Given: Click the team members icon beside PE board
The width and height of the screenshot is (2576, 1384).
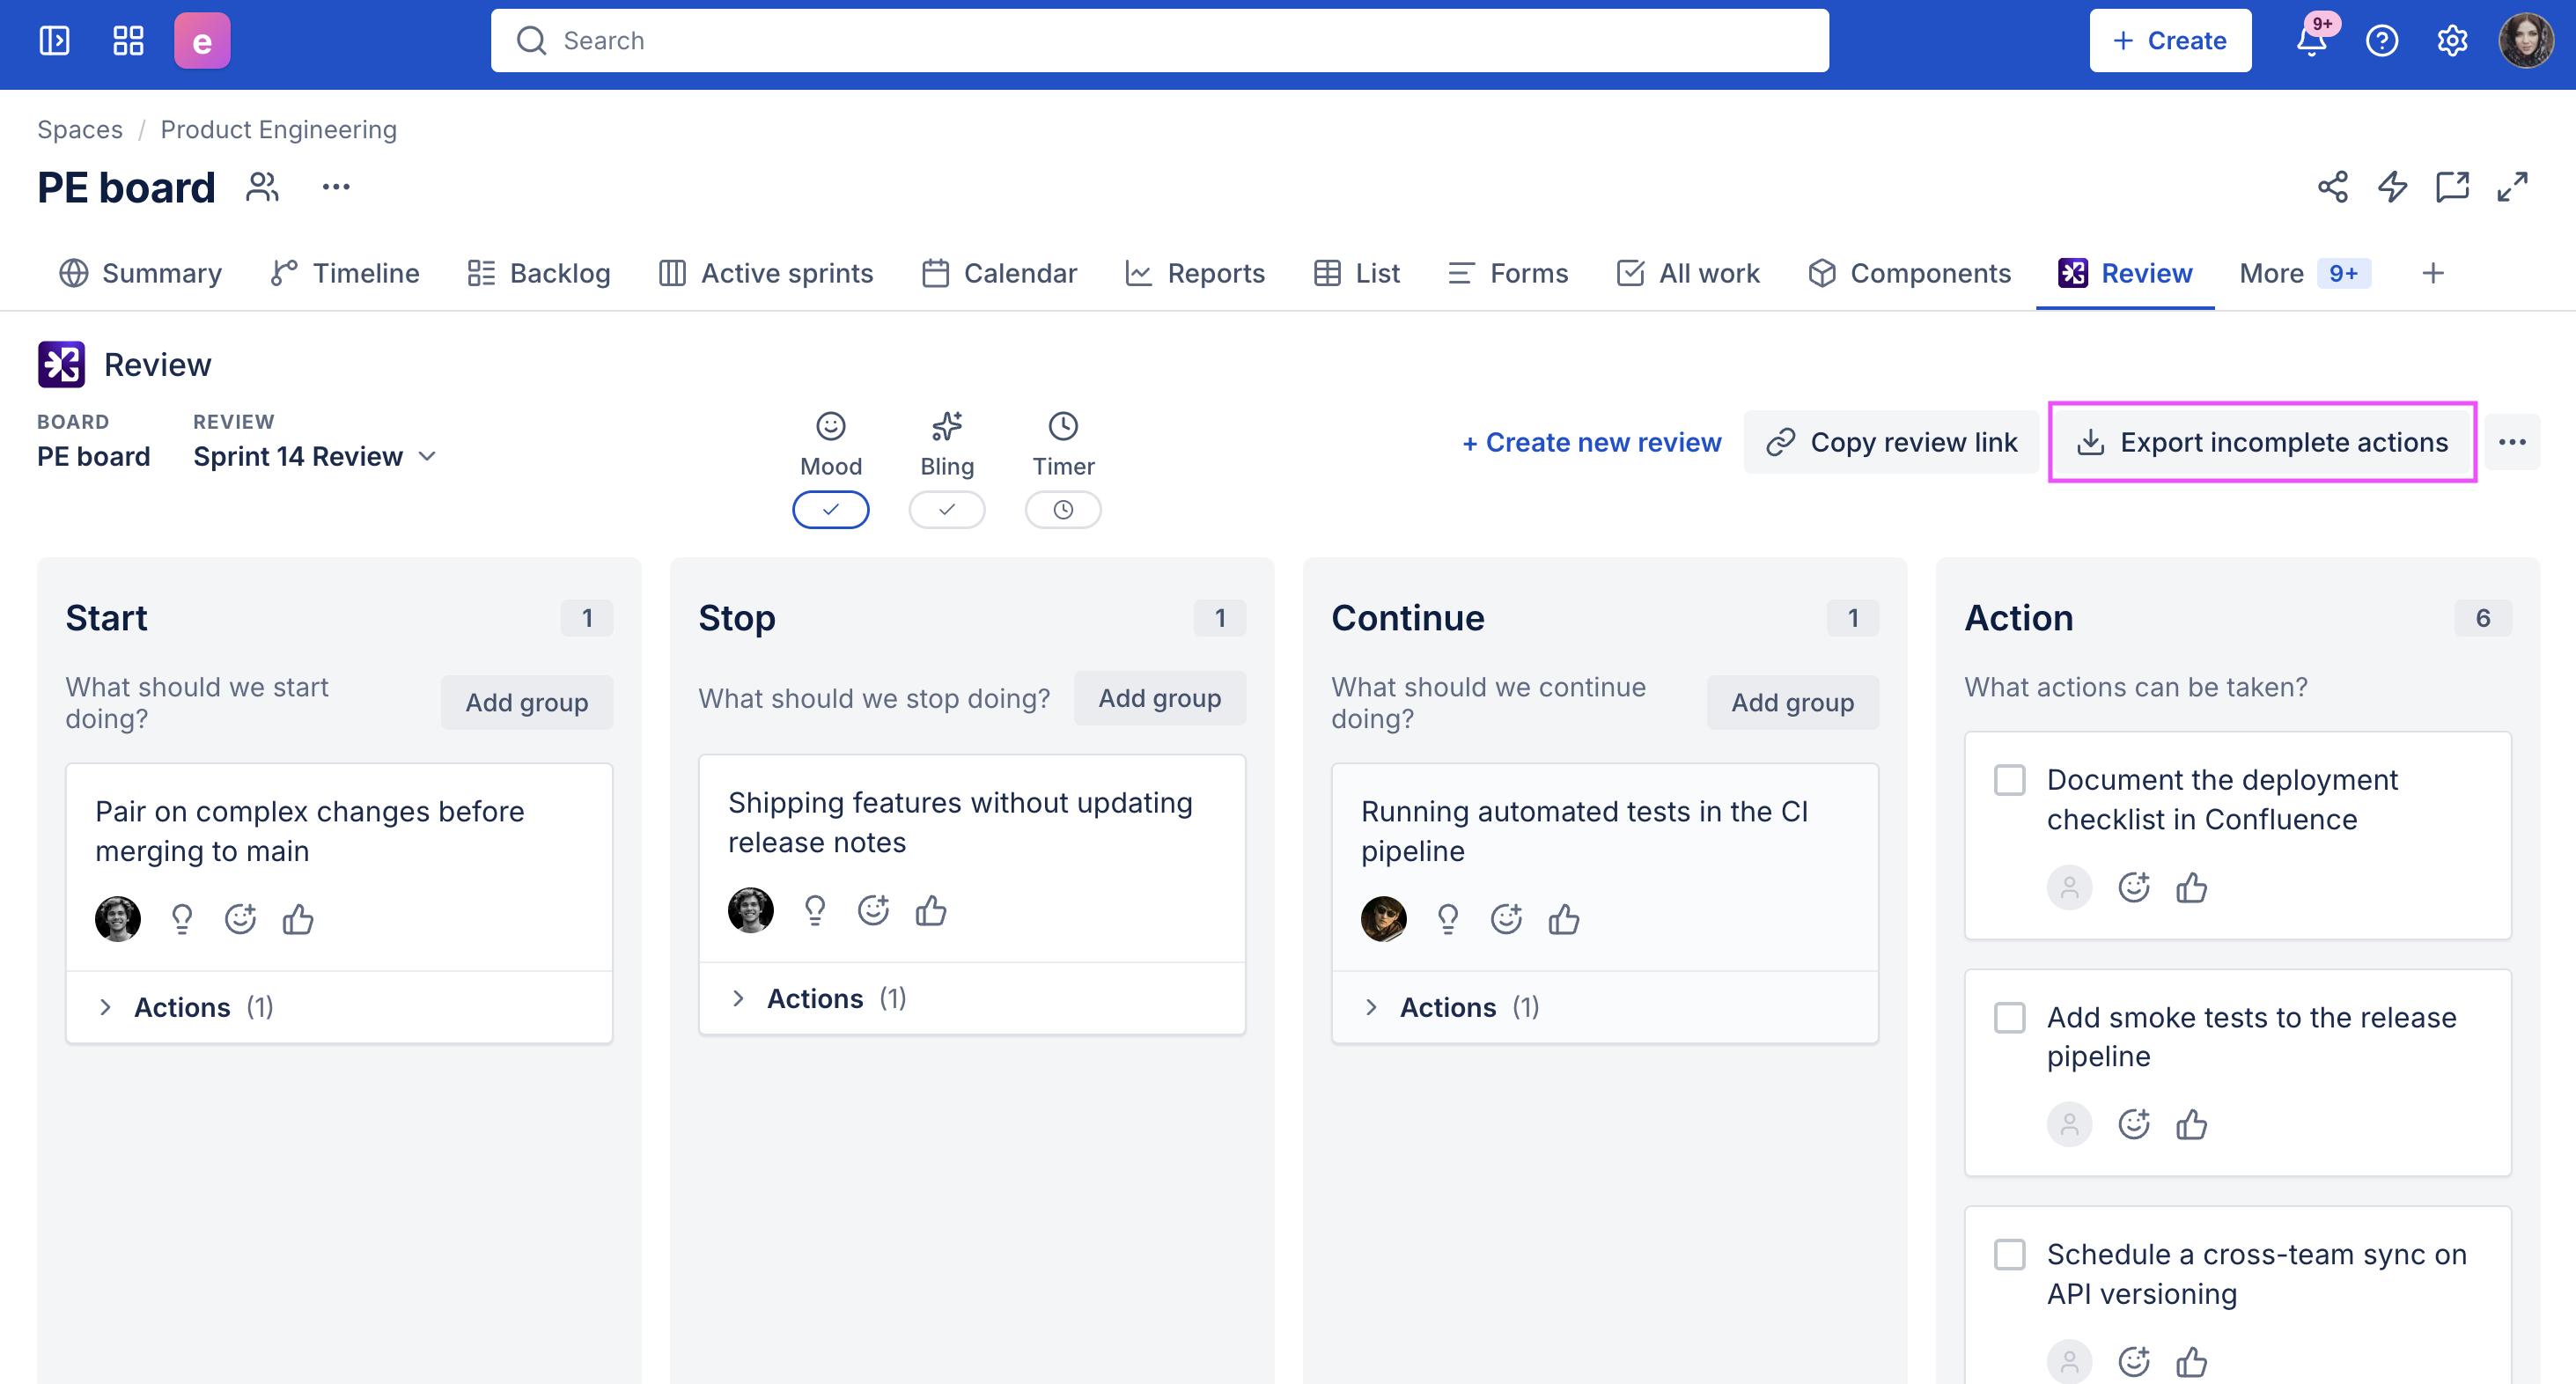Looking at the screenshot, I should click(x=262, y=187).
